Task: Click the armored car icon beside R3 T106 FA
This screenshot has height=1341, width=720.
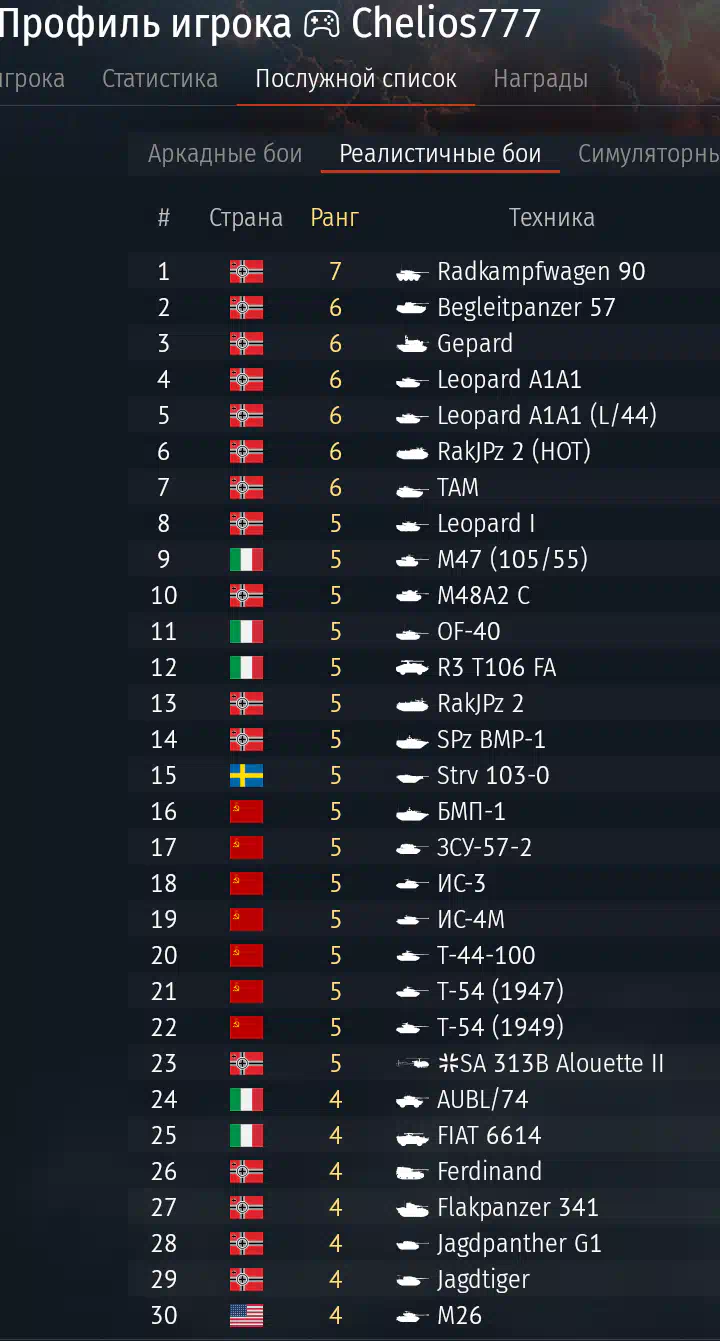Action: pos(412,668)
